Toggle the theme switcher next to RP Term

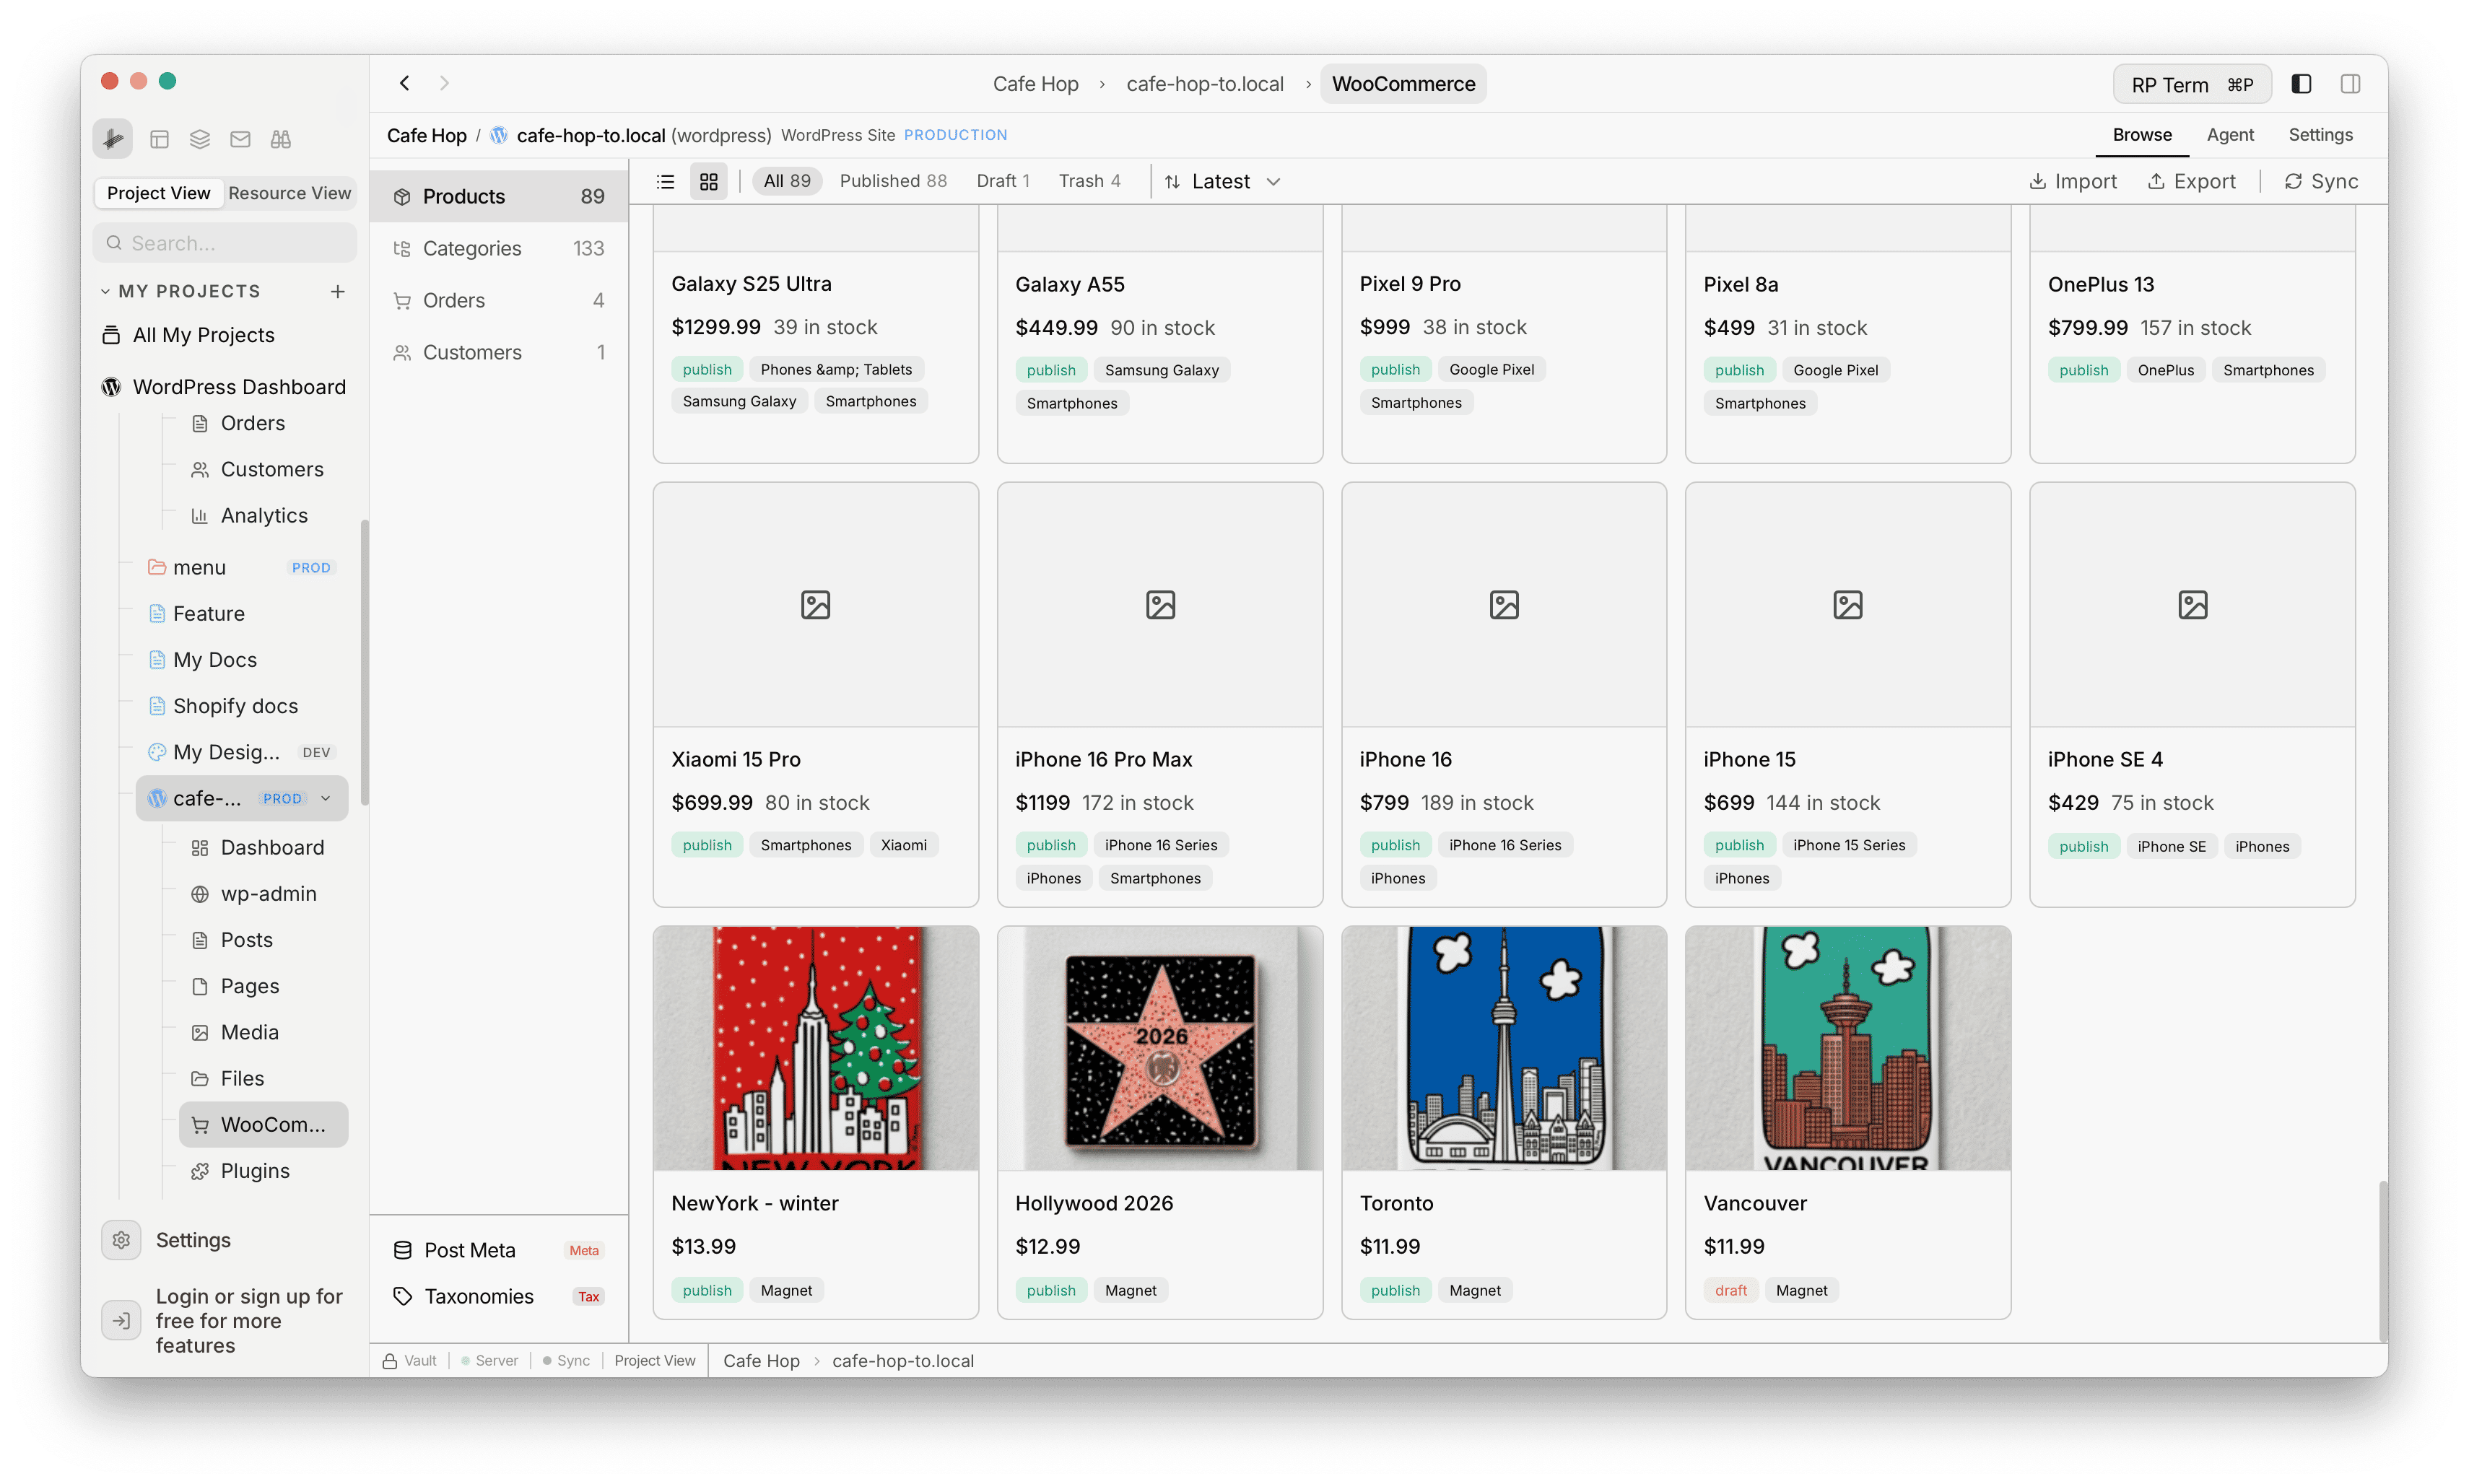2301,84
